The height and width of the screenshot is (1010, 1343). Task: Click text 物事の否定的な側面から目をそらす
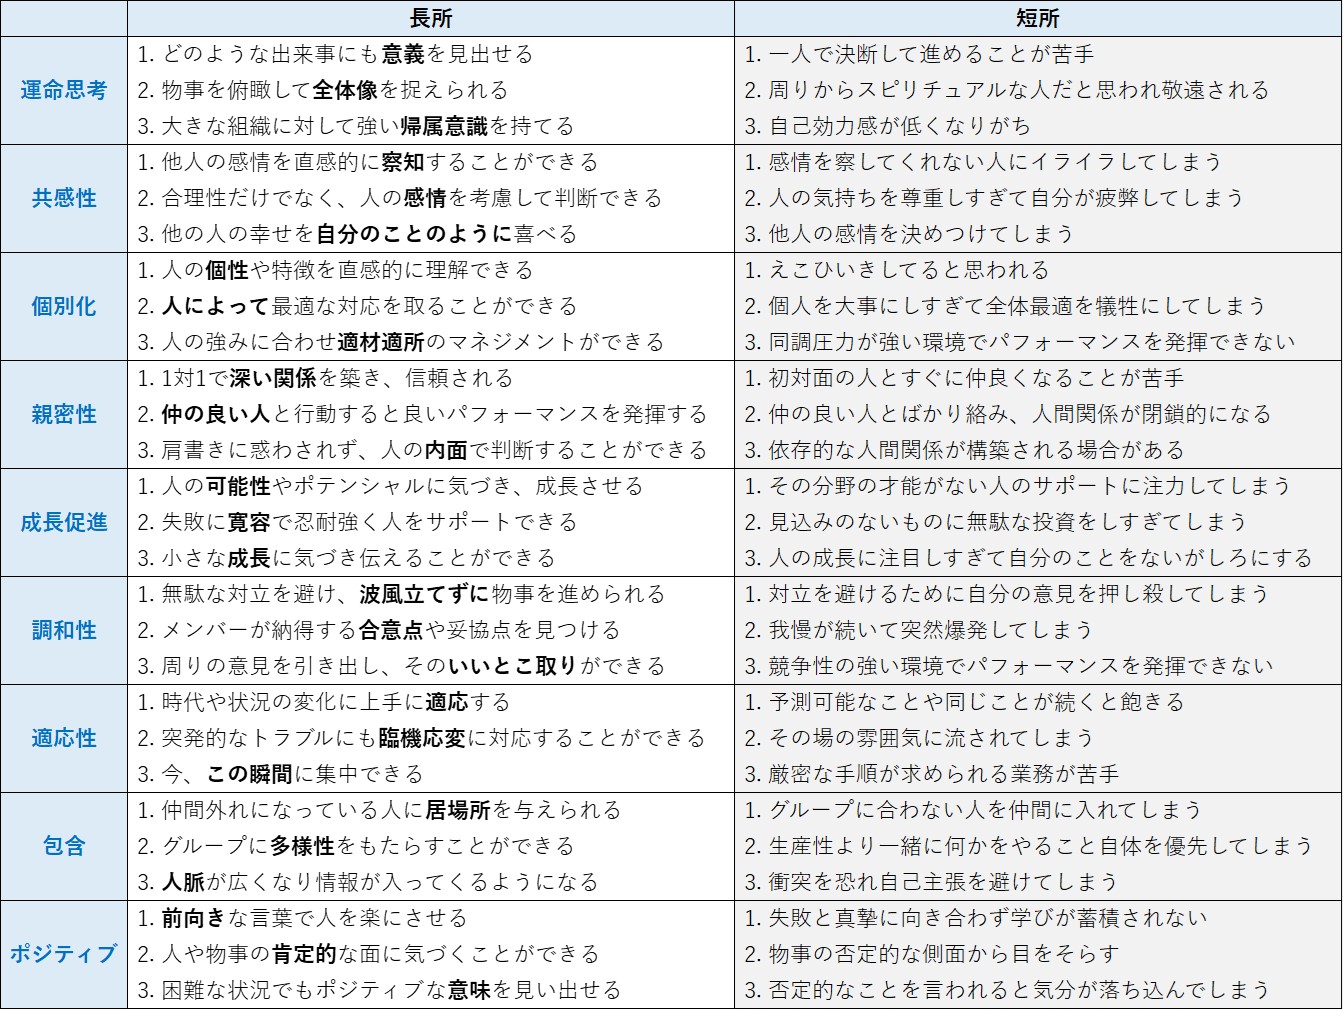(943, 954)
